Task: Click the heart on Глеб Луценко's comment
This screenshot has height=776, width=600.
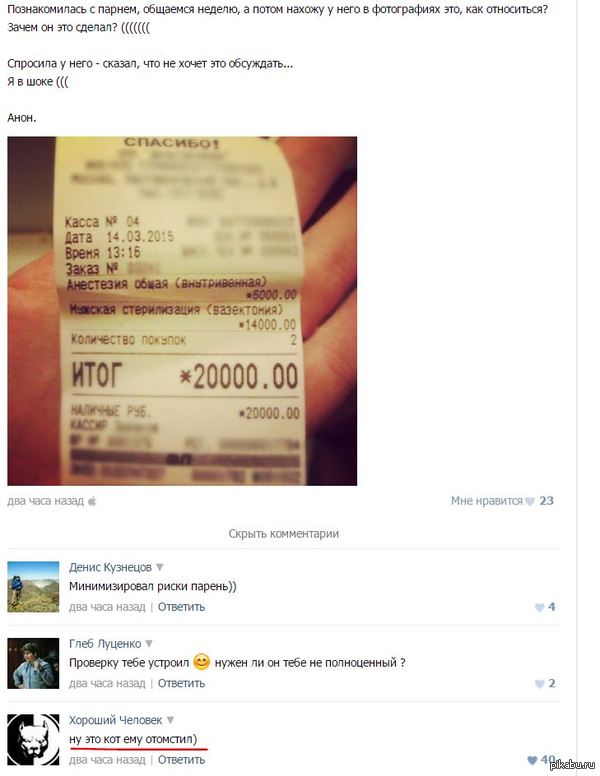Action: 539,684
